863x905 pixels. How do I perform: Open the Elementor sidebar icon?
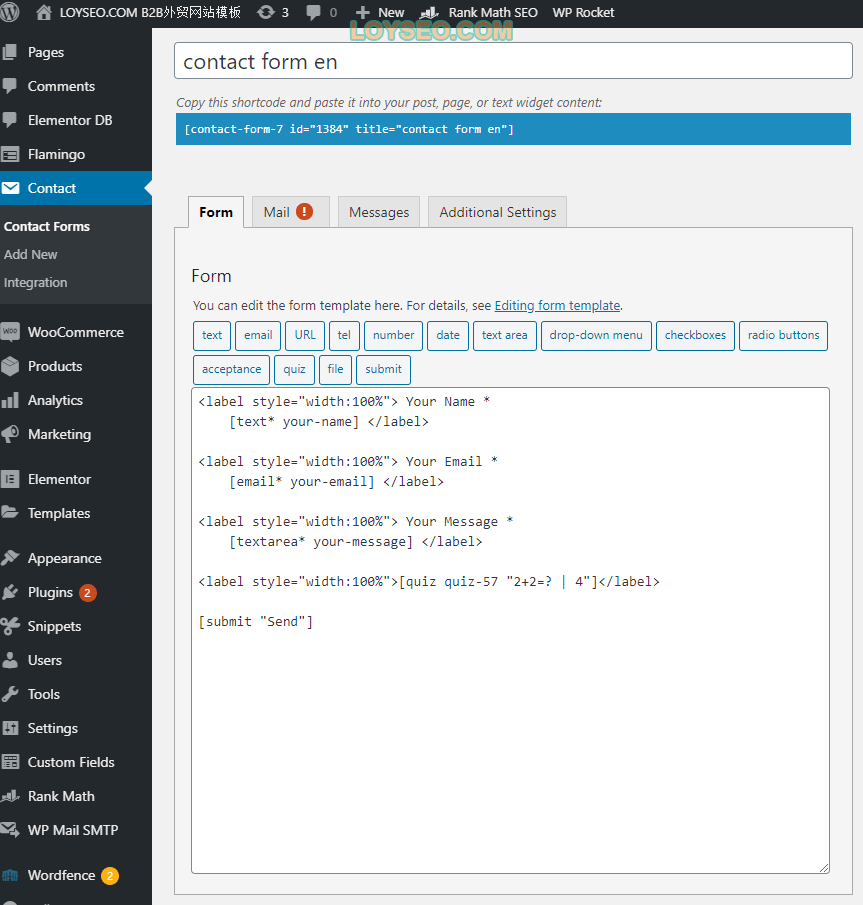(x=10, y=479)
